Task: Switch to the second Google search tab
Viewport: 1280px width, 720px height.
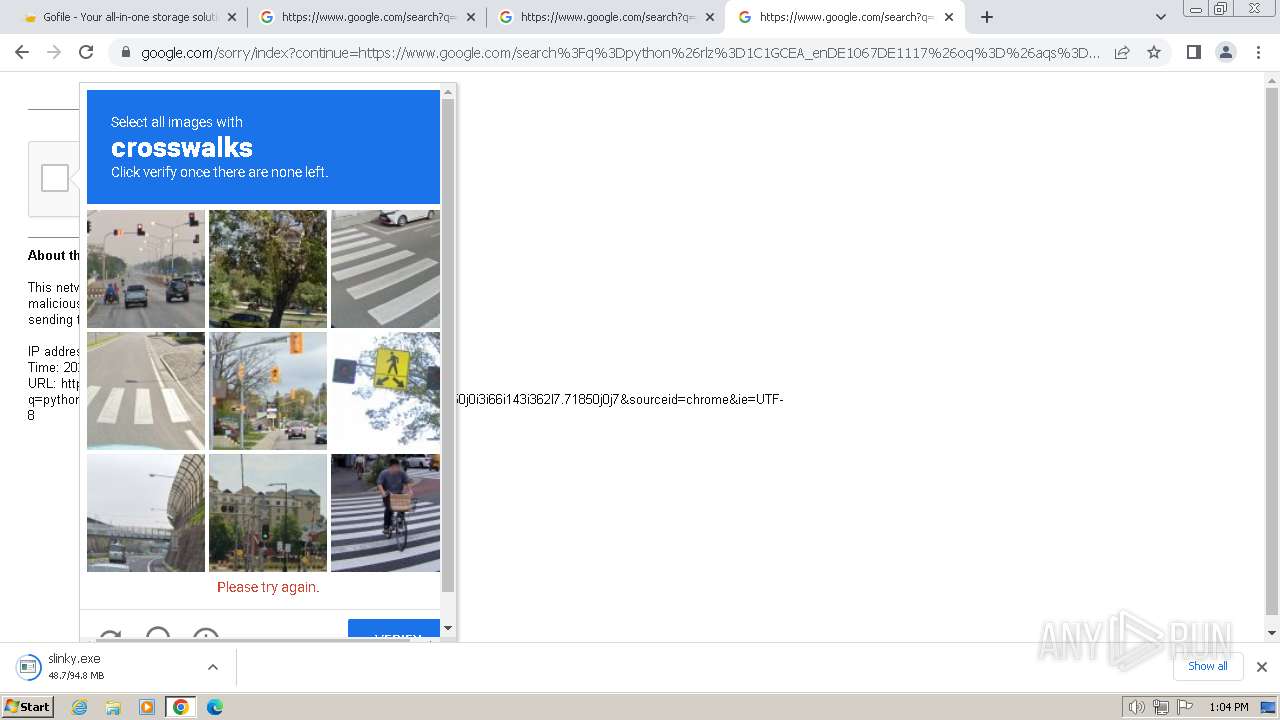Action: click(x=368, y=17)
